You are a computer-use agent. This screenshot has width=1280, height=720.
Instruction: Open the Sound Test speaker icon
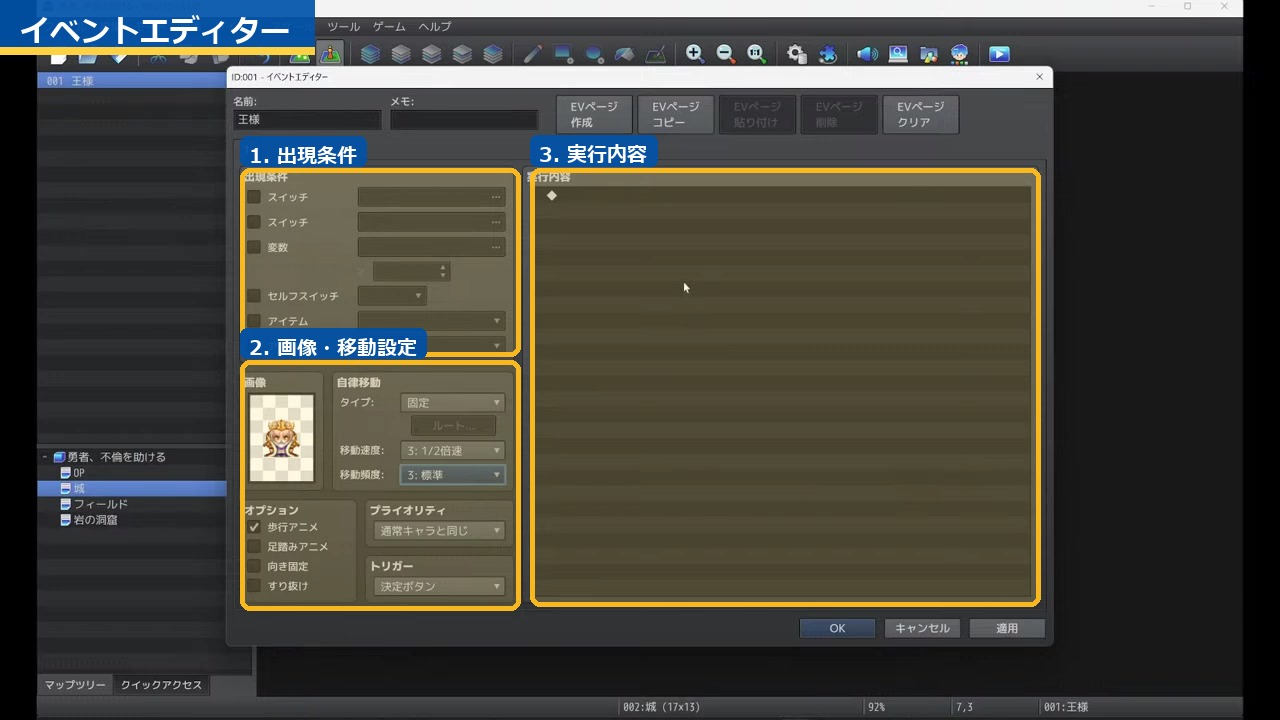click(867, 54)
